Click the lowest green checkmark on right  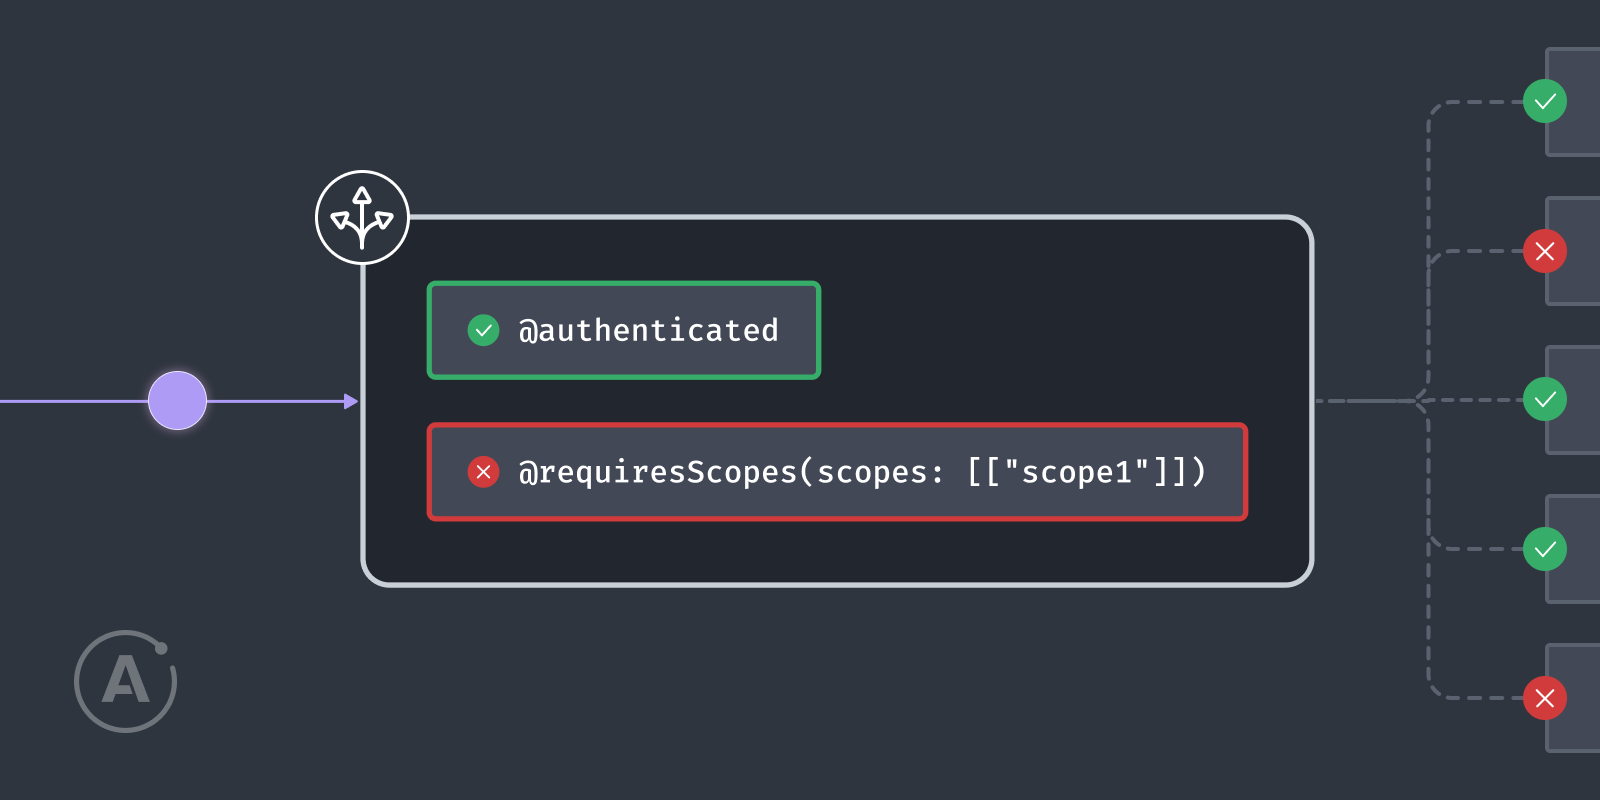[x=1545, y=549]
